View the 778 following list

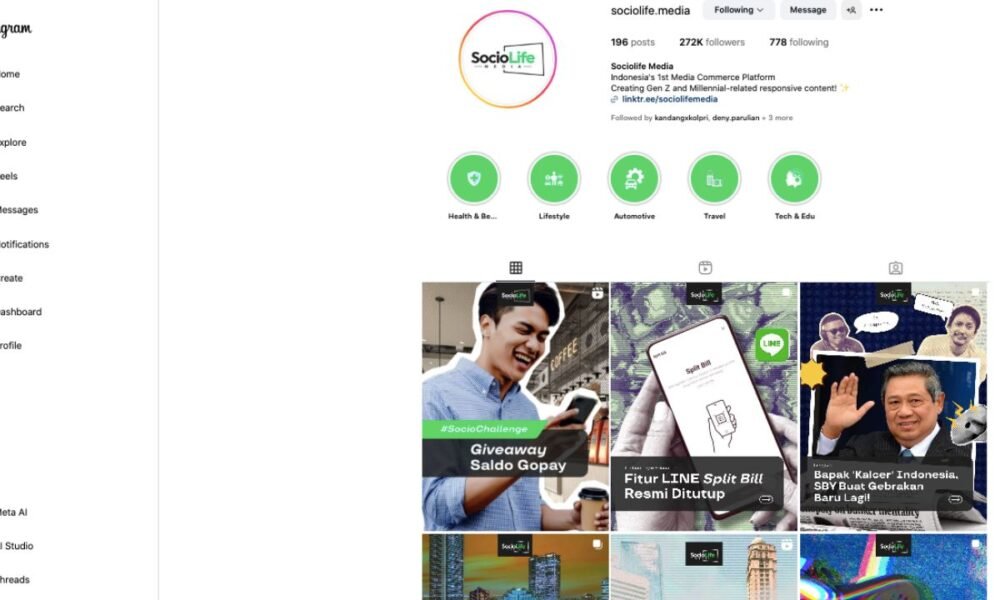(798, 42)
